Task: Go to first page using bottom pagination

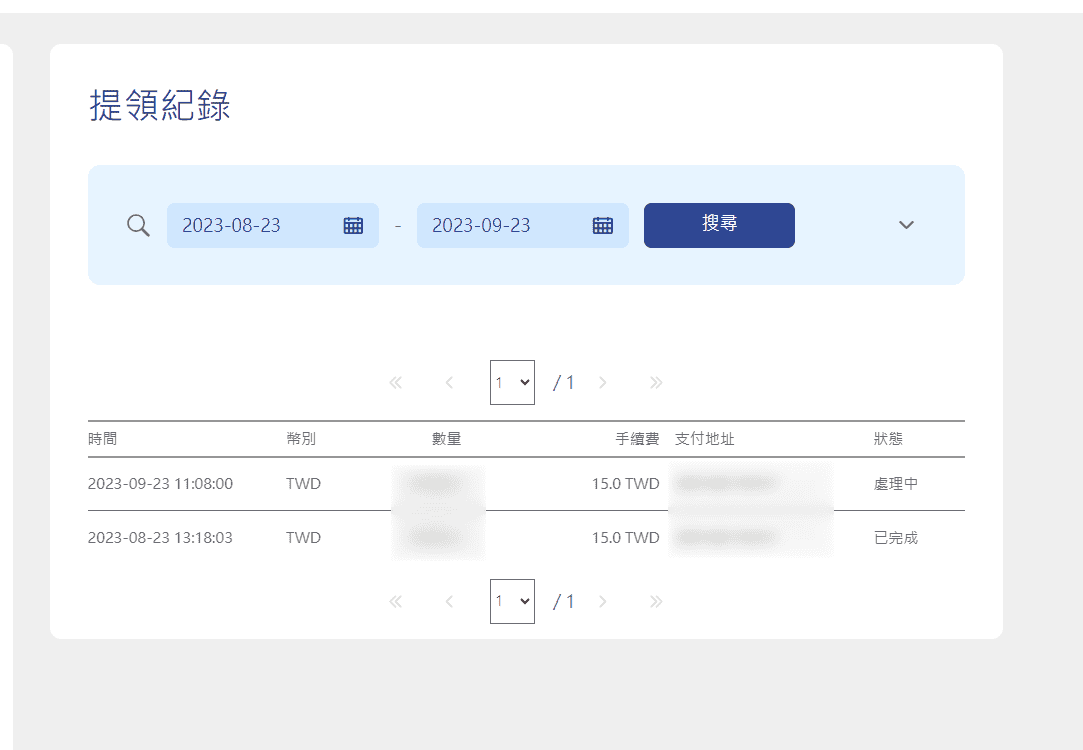Action: click(395, 602)
